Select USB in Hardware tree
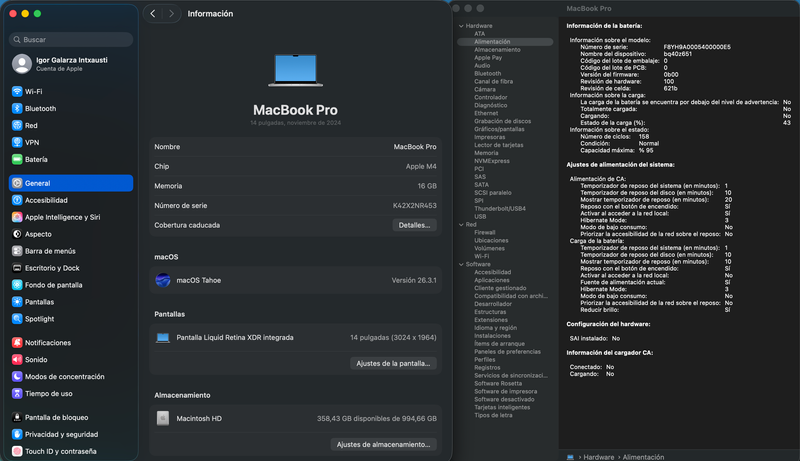Image resolution: width=800 pixels, height=461 pixels. [x=480, y=217]
